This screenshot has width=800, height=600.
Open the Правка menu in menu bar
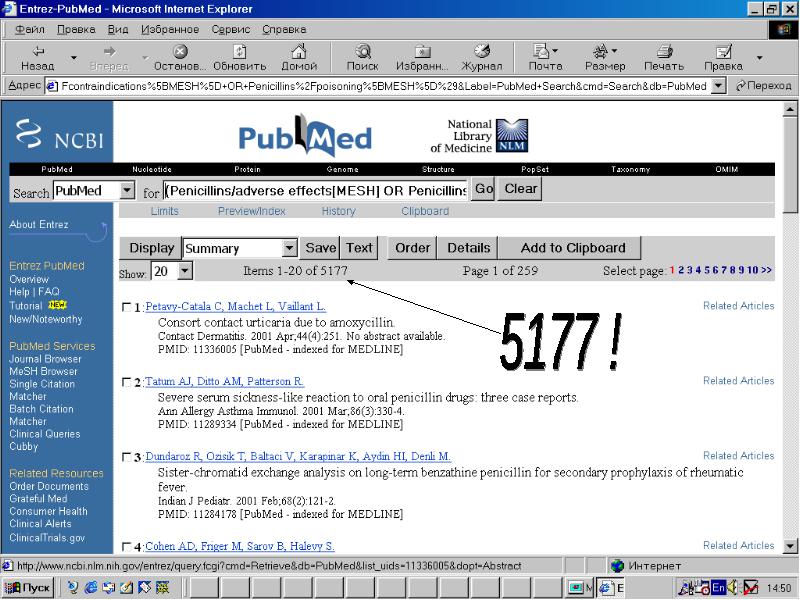(x=76, y=29)
